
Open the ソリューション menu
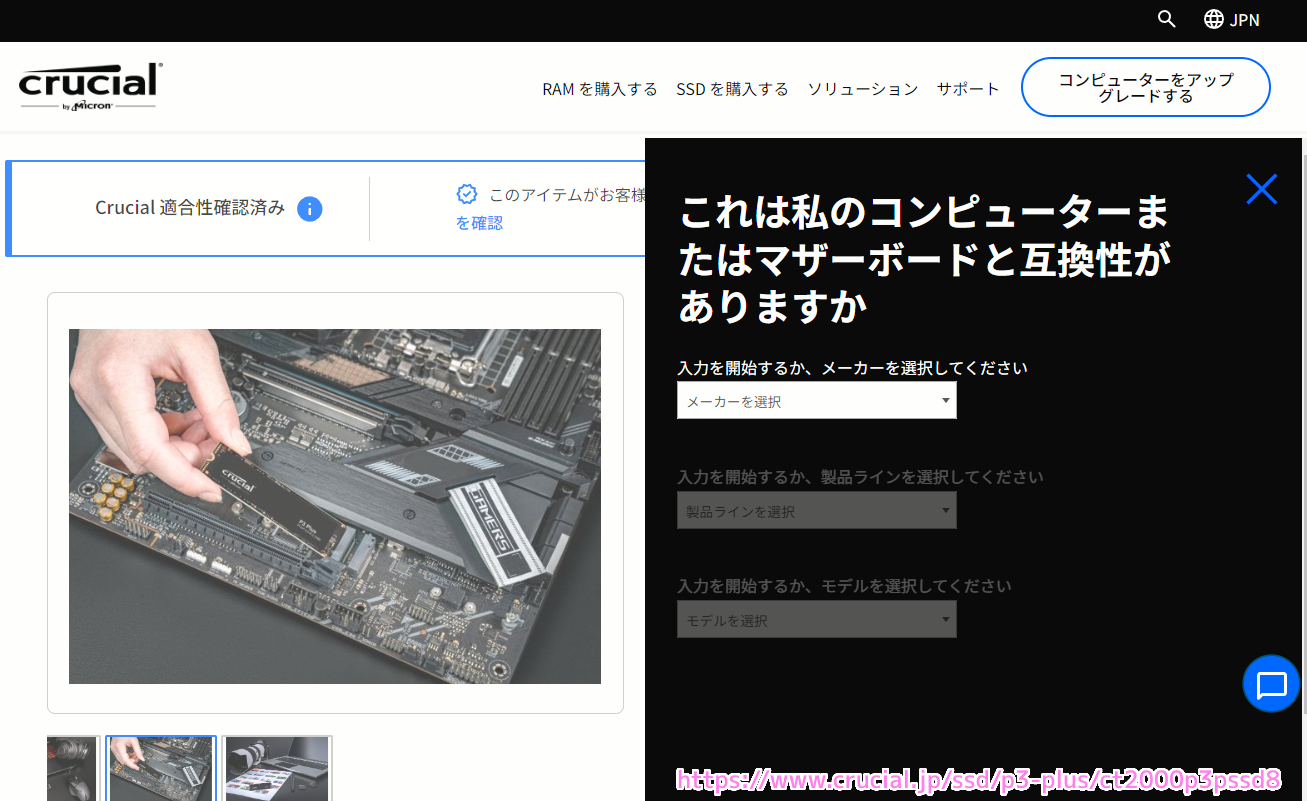coord(862,89)
